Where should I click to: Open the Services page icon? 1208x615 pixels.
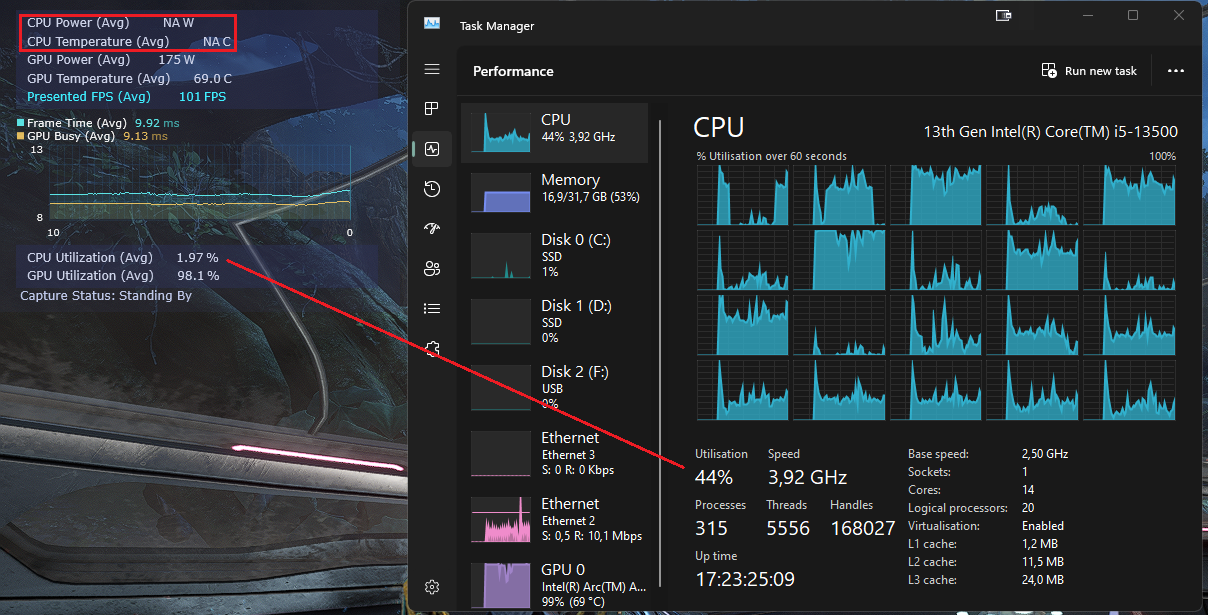(431, 348)
